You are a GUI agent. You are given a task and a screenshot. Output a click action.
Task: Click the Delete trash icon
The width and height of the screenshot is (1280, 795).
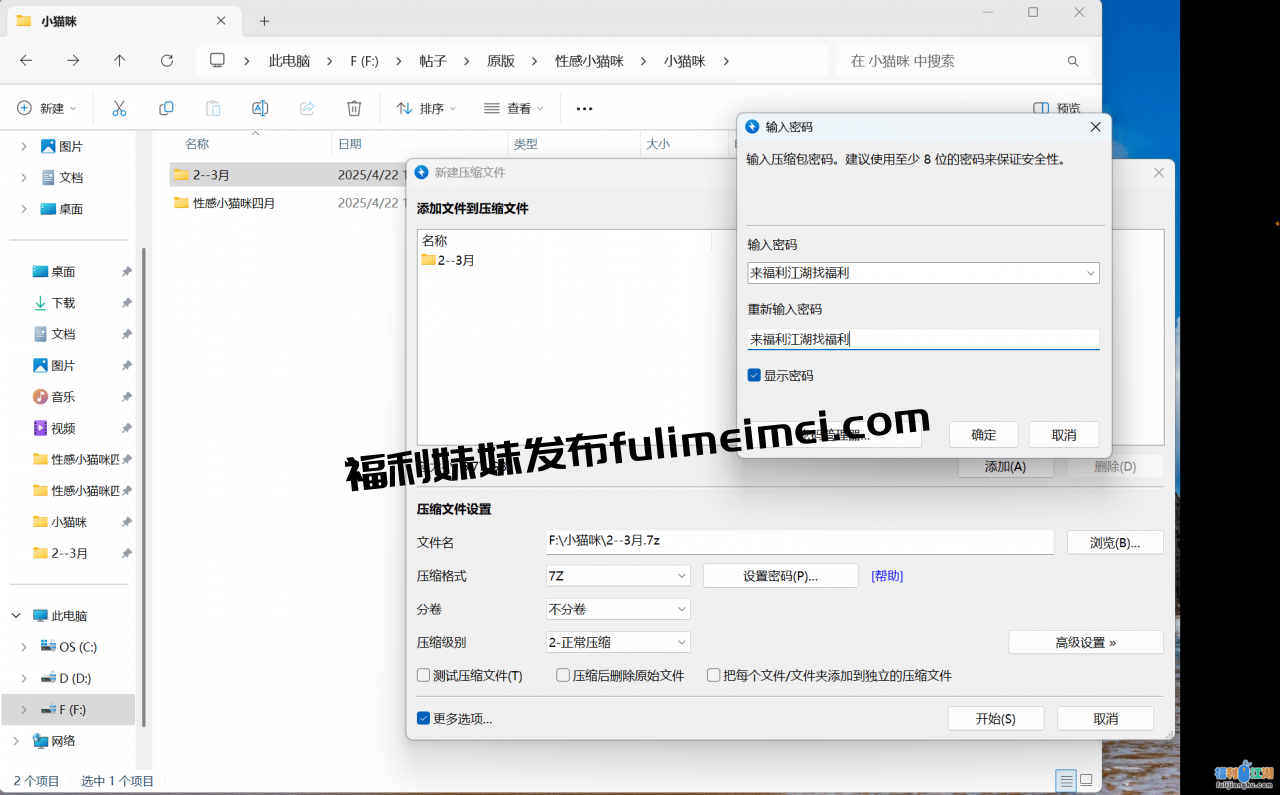(354, 108)
